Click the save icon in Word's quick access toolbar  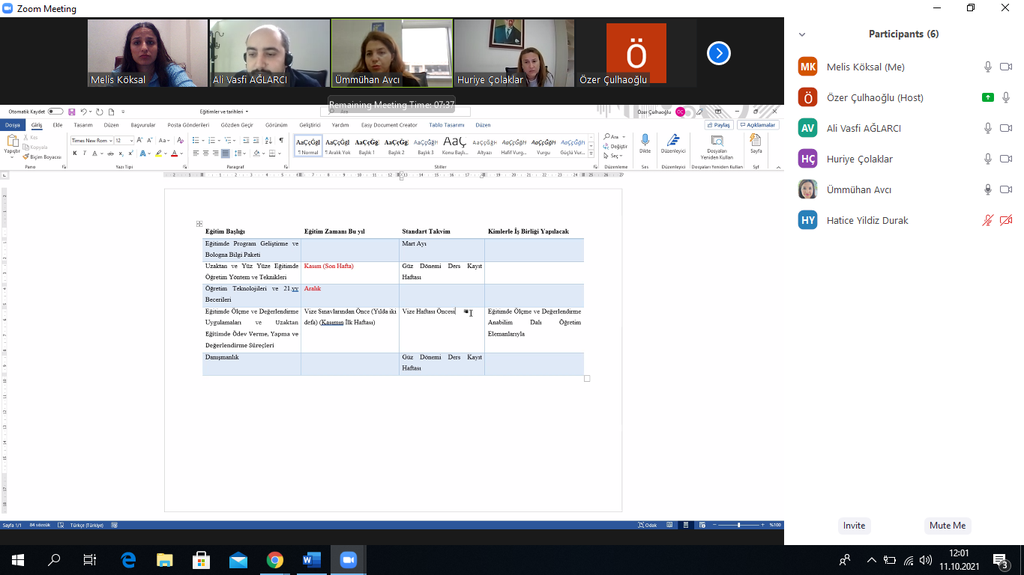[x=72, y=112]
